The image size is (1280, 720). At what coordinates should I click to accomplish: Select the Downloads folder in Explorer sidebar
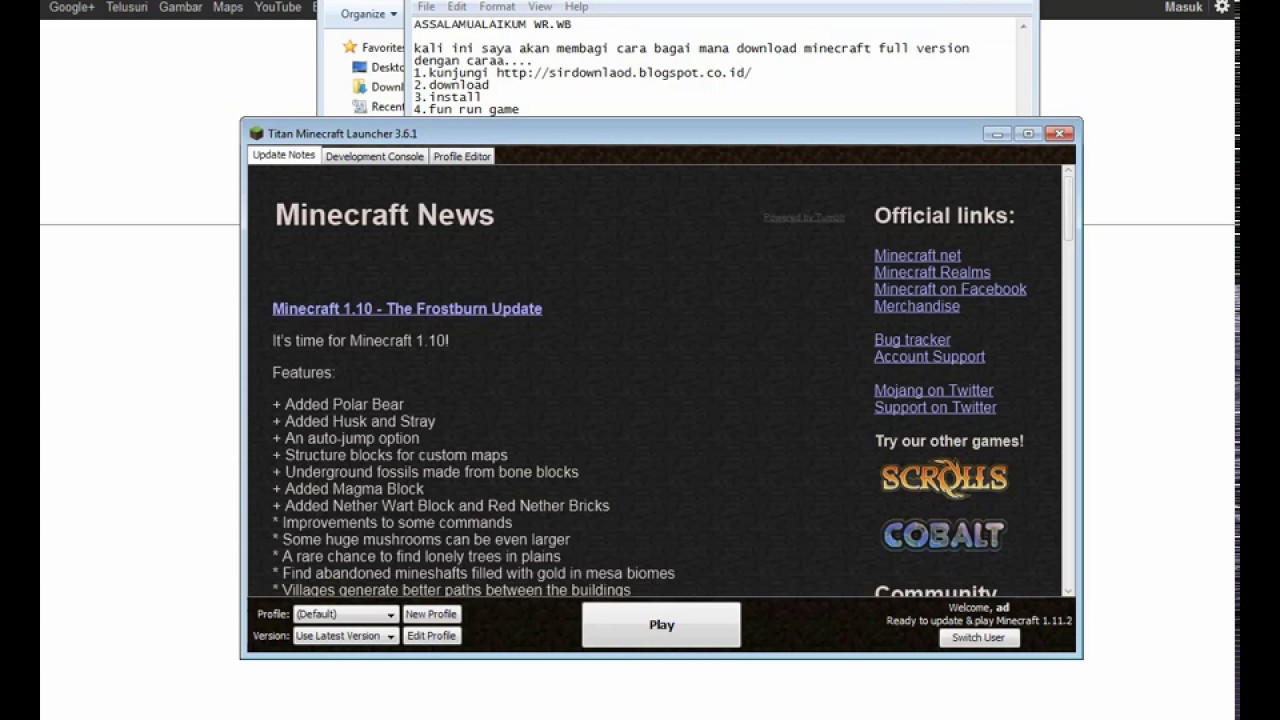point(379,87)
